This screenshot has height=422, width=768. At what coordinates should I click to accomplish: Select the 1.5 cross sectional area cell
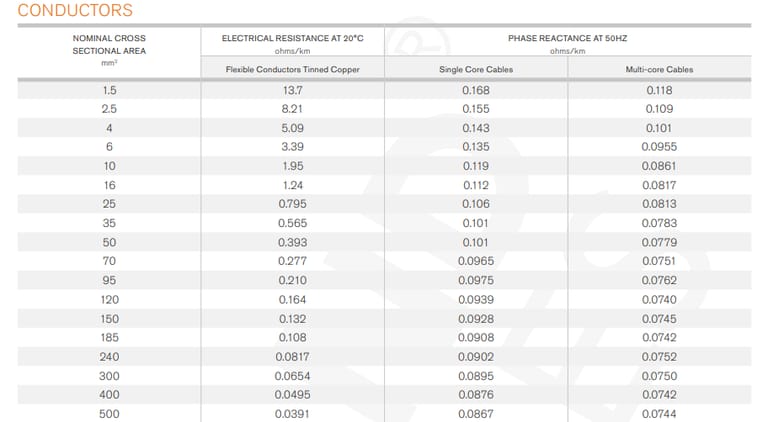[109, 90]
